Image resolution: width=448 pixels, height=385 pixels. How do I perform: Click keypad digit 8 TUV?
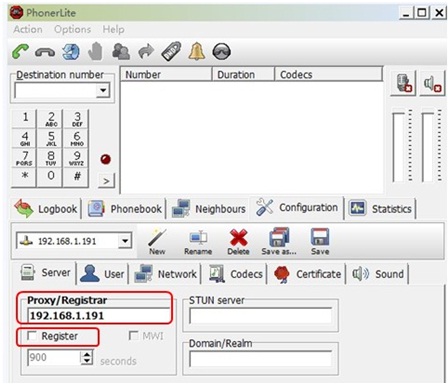51,158
